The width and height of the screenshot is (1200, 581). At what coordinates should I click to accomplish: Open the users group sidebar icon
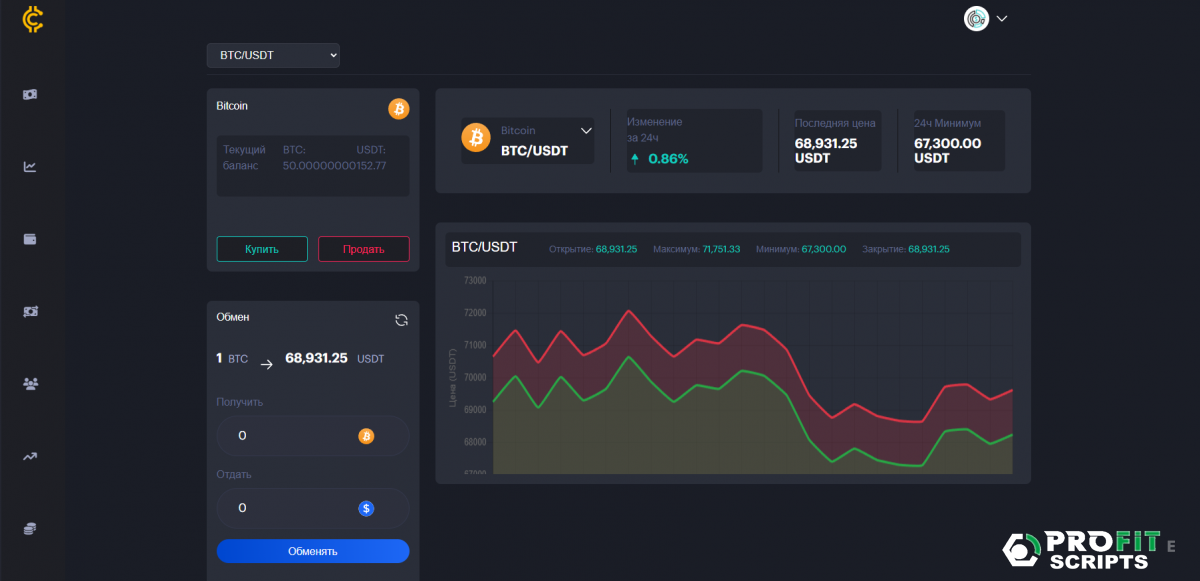click(30, 383)
